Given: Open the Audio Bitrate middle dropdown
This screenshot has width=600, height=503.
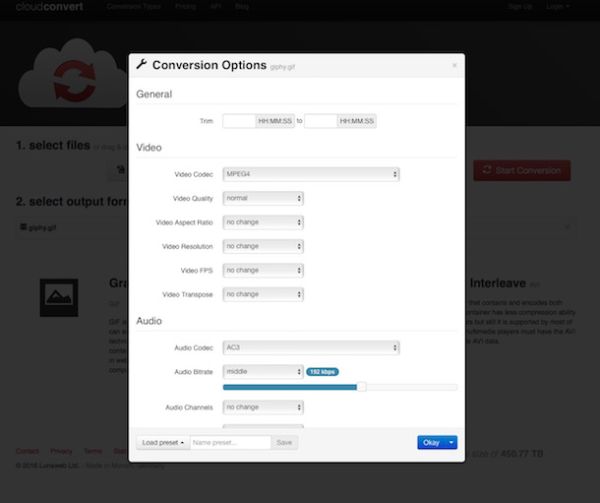Looking at the screenshot, I should (263, 372).
